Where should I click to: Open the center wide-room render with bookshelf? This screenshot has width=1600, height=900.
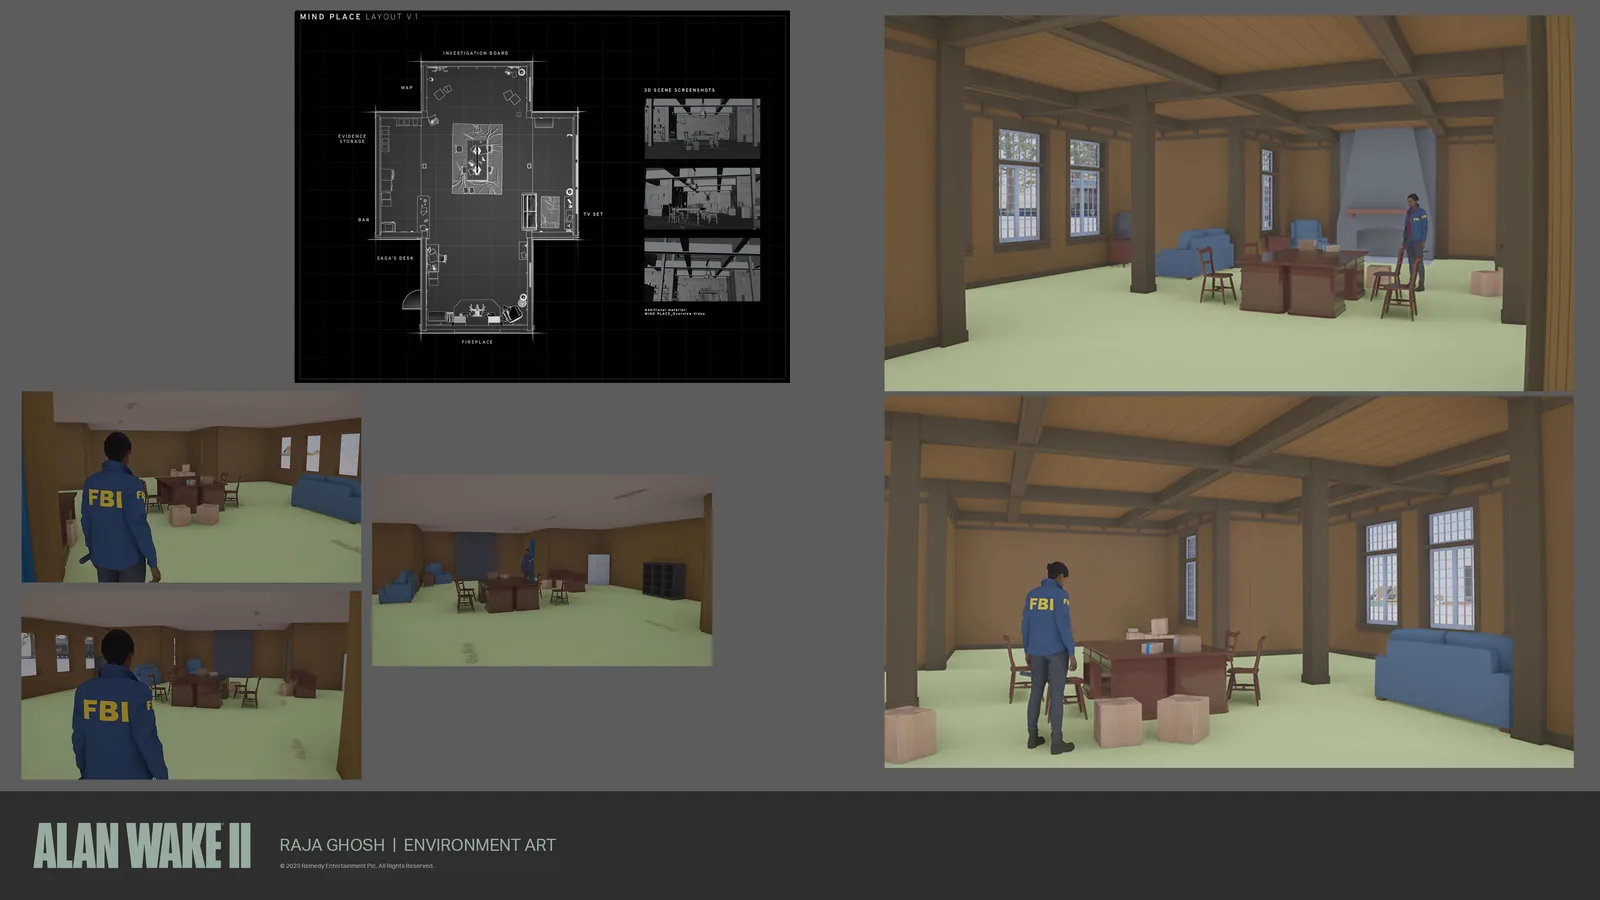[x=543, y=571]
